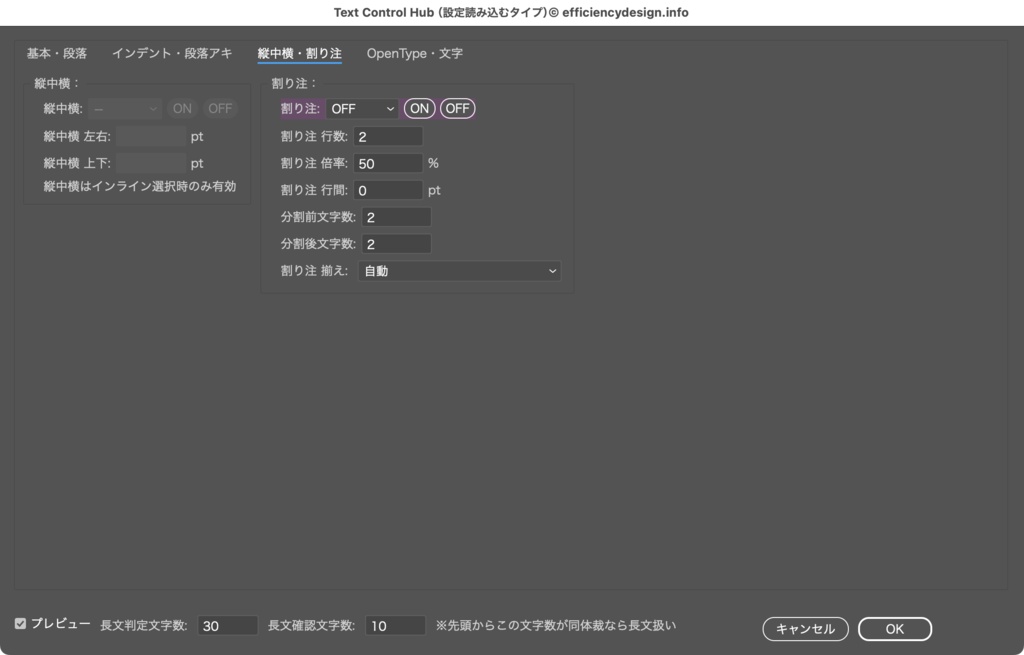The height and width of the screenshot is (655, 1024).
Task: Toggle the プレビュー checkbox
Action: coord(20,624)
